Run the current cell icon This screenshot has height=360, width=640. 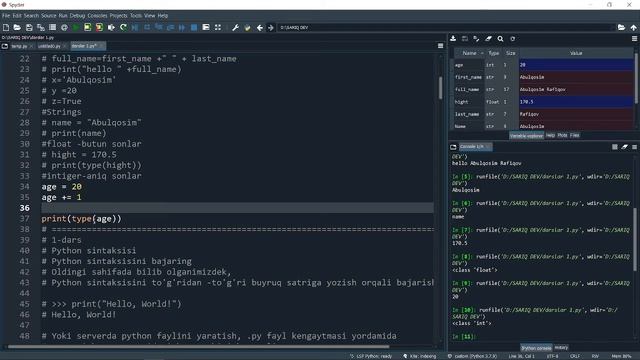pos(88,27)
